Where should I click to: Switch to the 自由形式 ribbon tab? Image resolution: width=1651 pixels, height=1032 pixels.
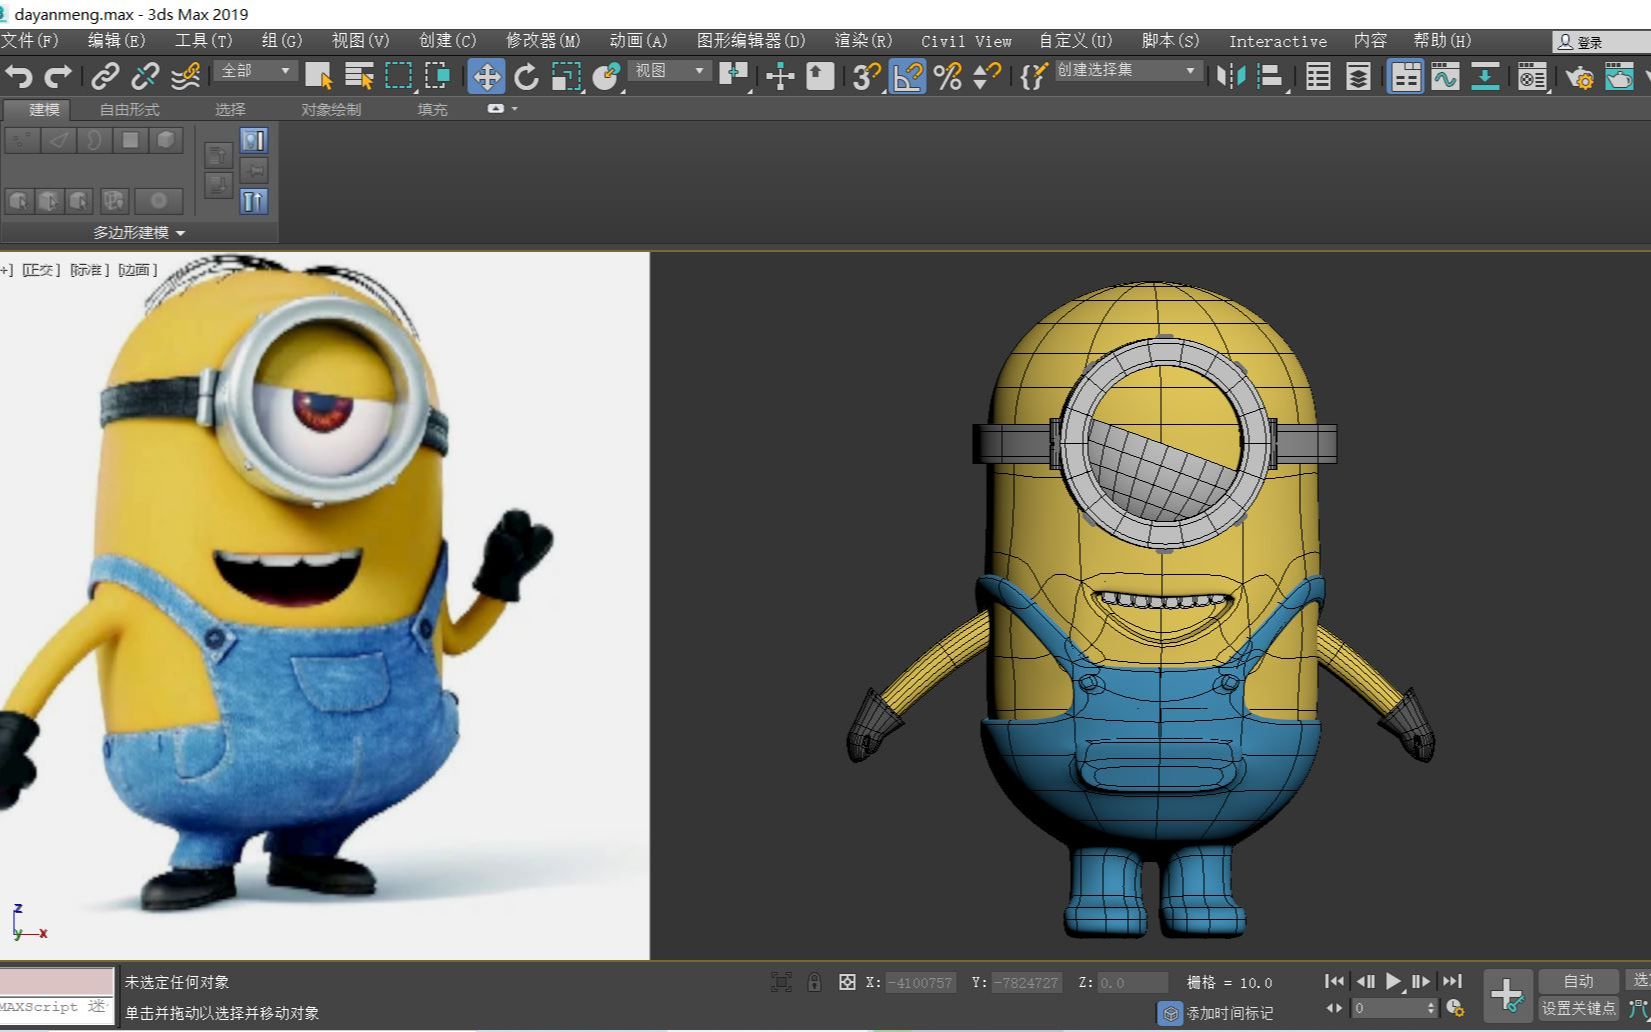pos(129,110)
